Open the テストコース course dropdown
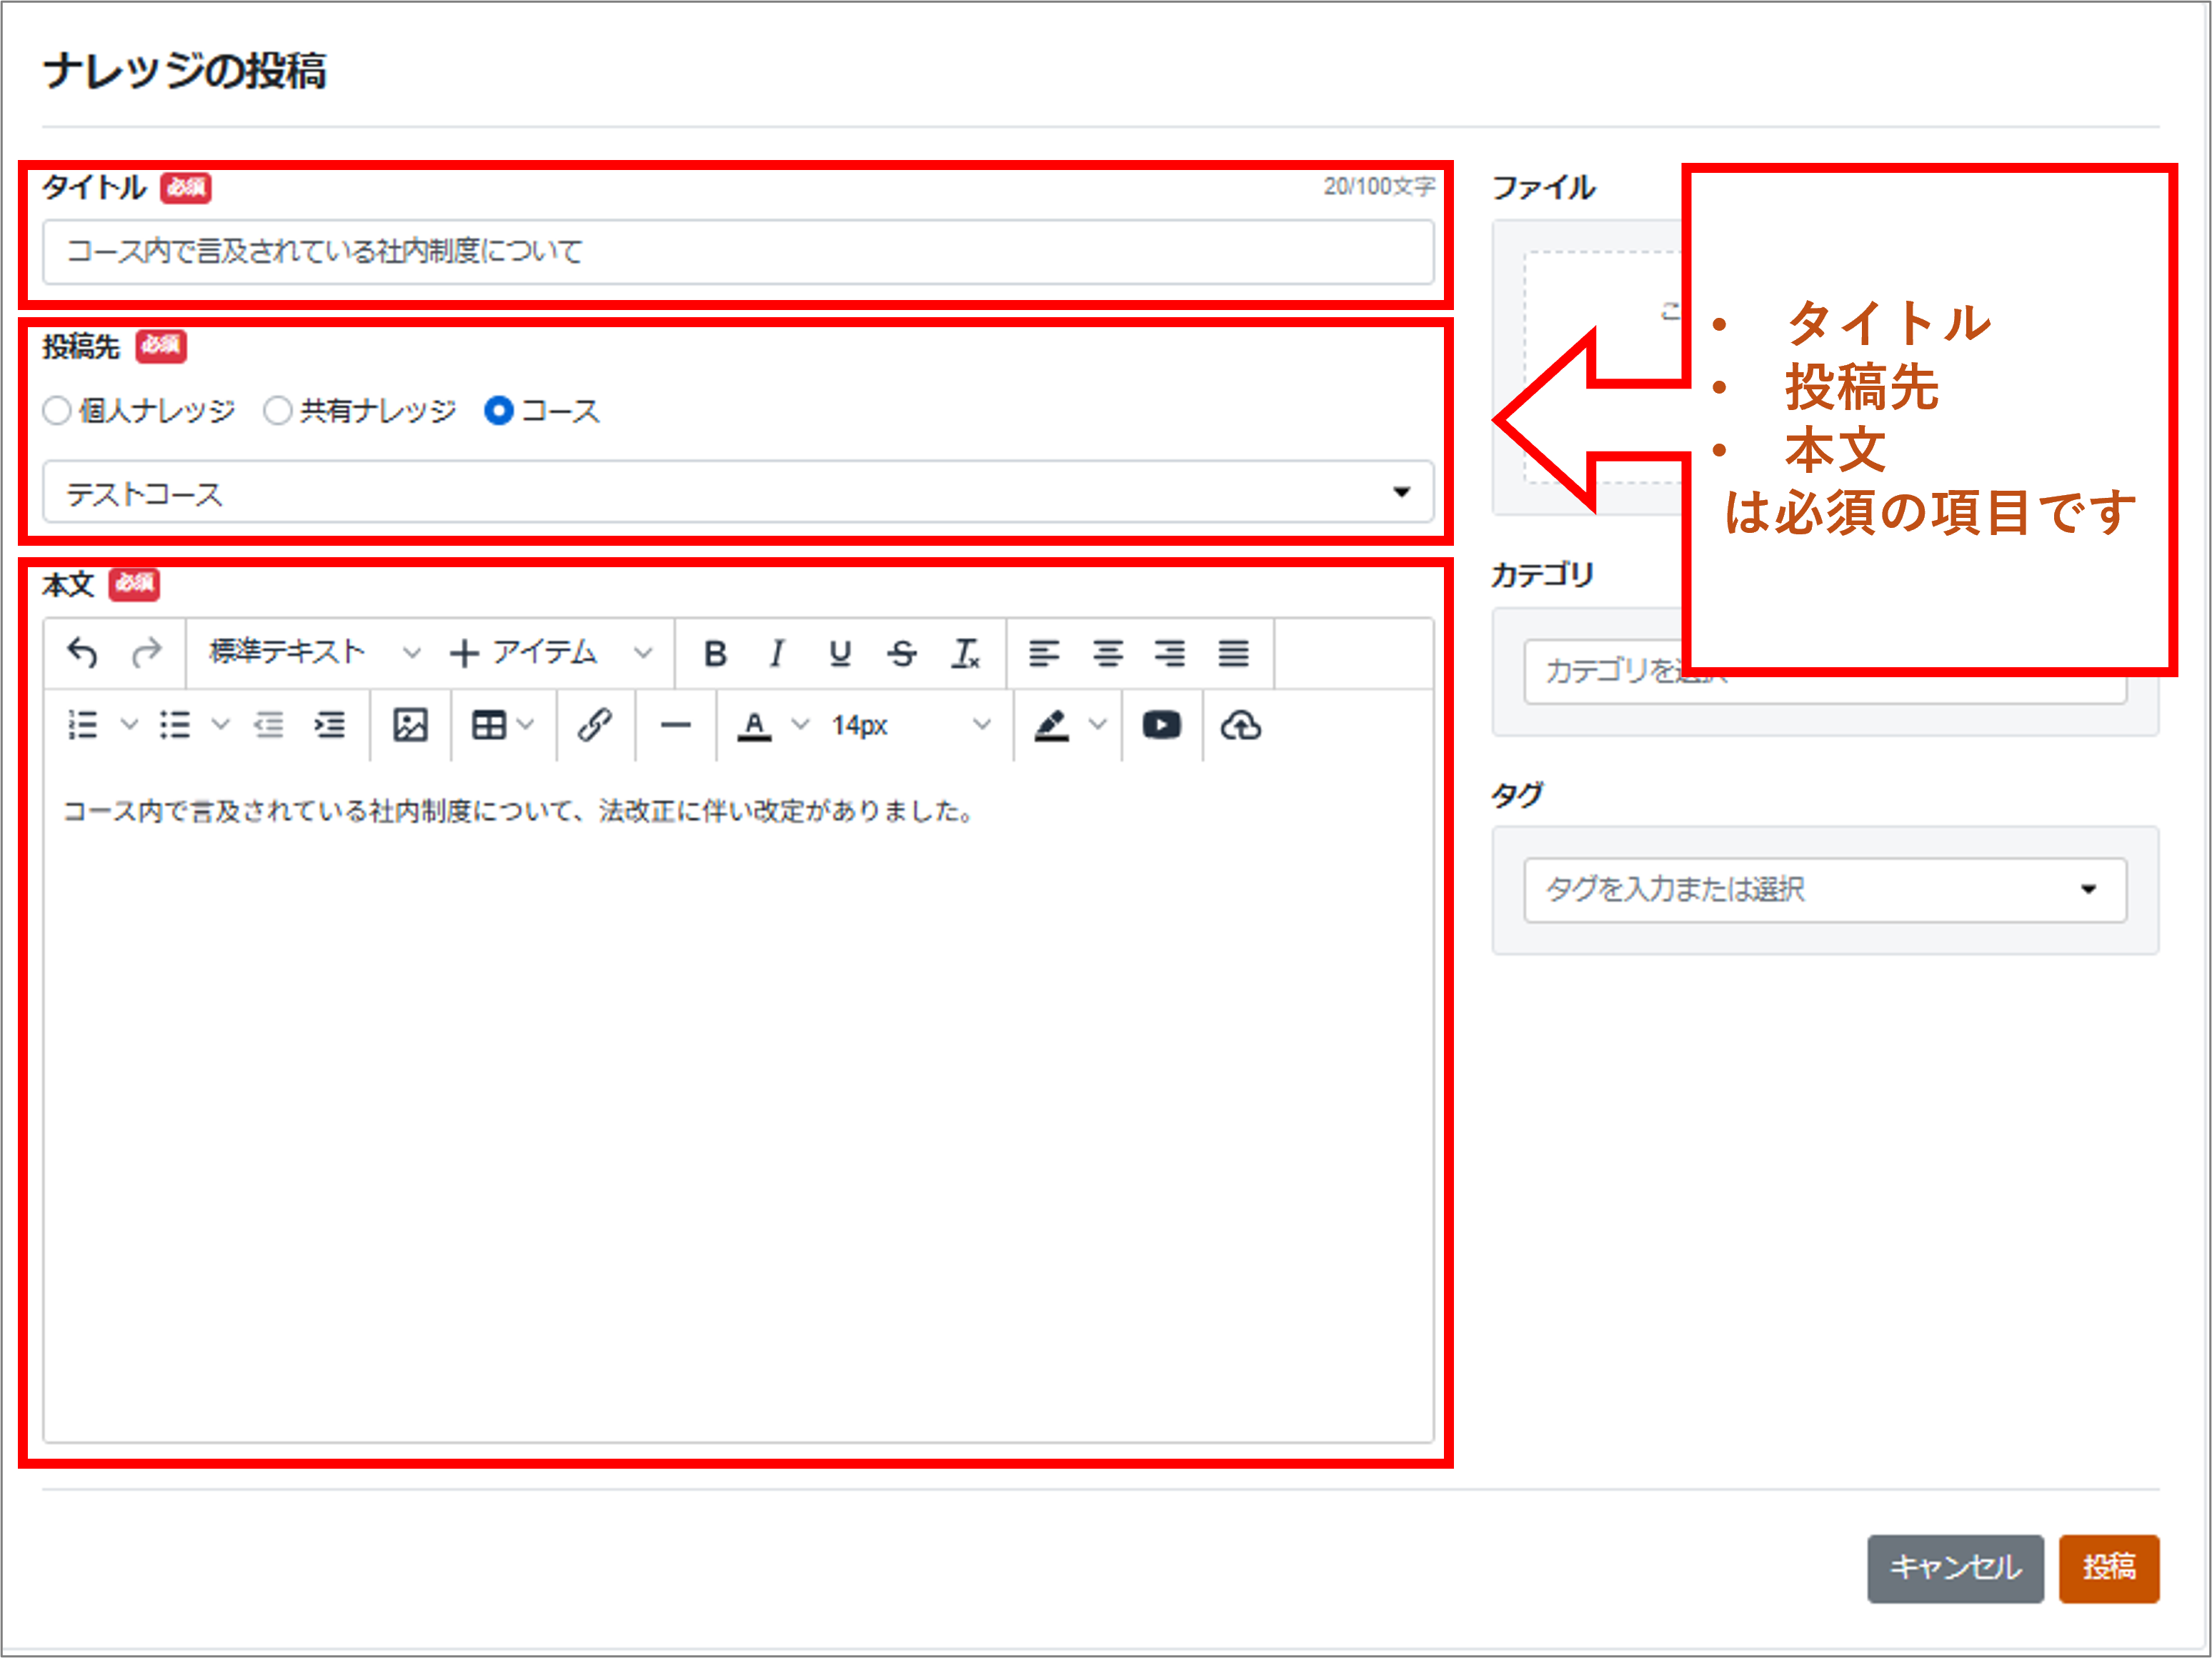This screenshot has height=1658, width=2212. point(737,493)
